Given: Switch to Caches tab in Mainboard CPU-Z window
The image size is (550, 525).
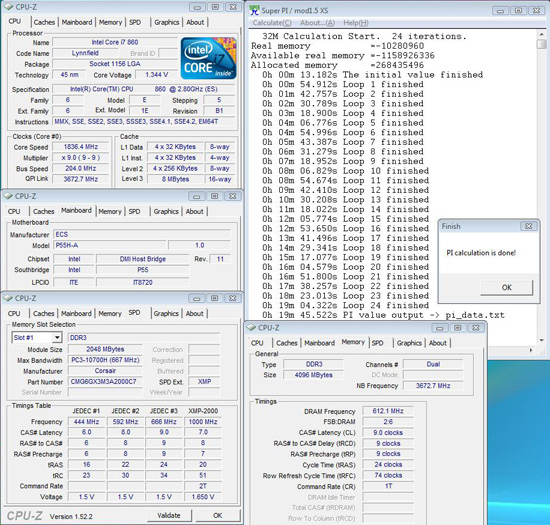Looking at the screenshot, I should click(x=43, y=211).
